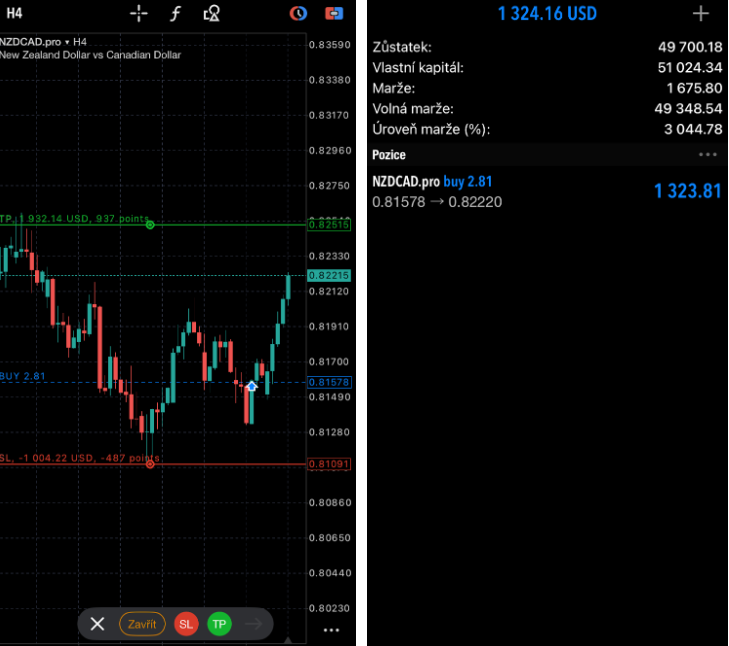Activate the crosshair cursor tool

tap(139, 14)
